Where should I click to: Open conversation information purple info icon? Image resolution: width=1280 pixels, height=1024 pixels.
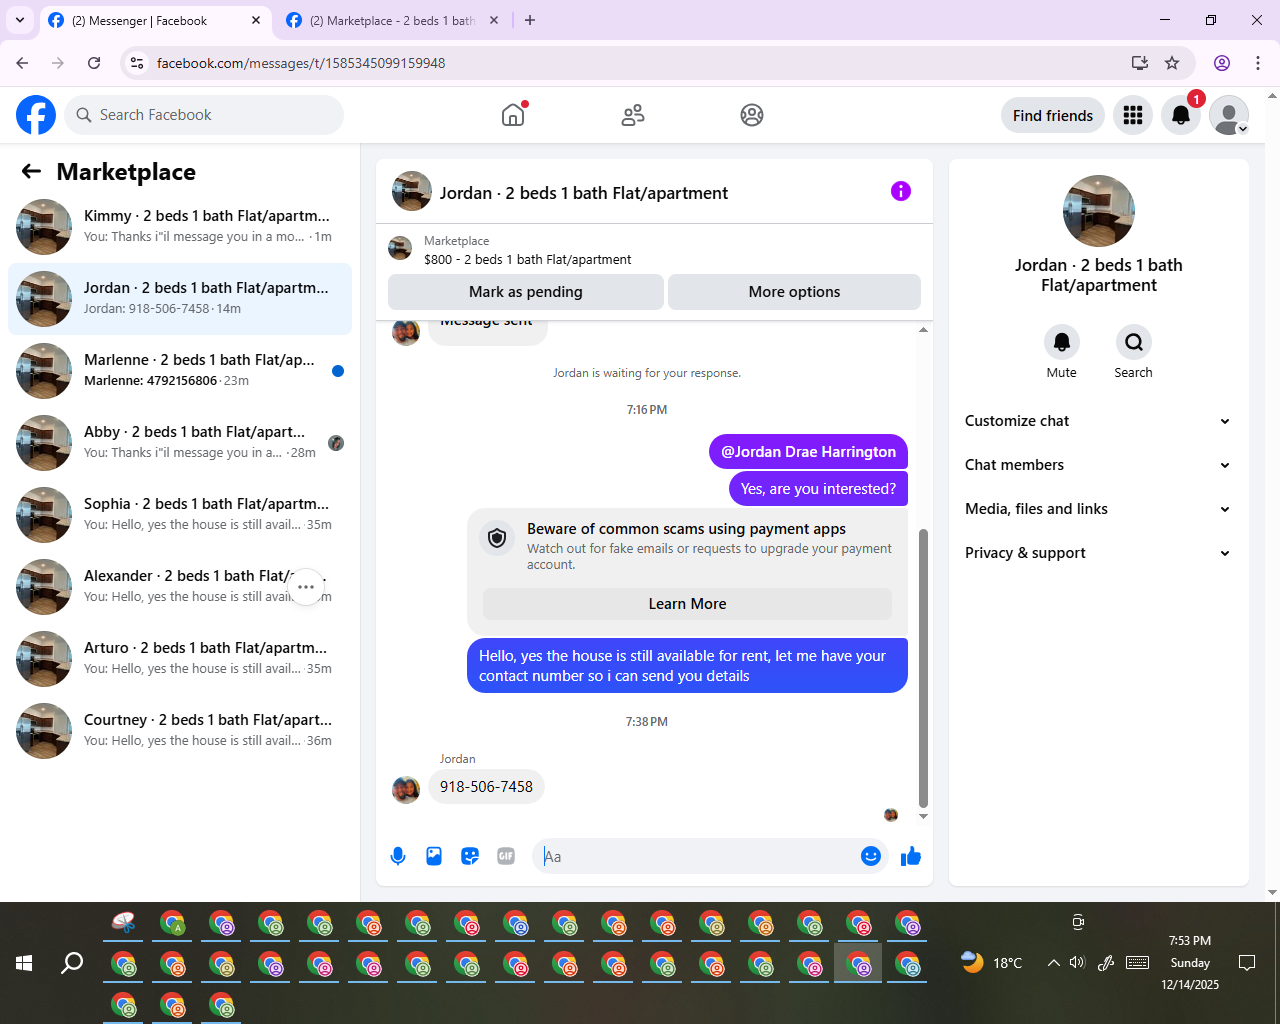[901, 191]
